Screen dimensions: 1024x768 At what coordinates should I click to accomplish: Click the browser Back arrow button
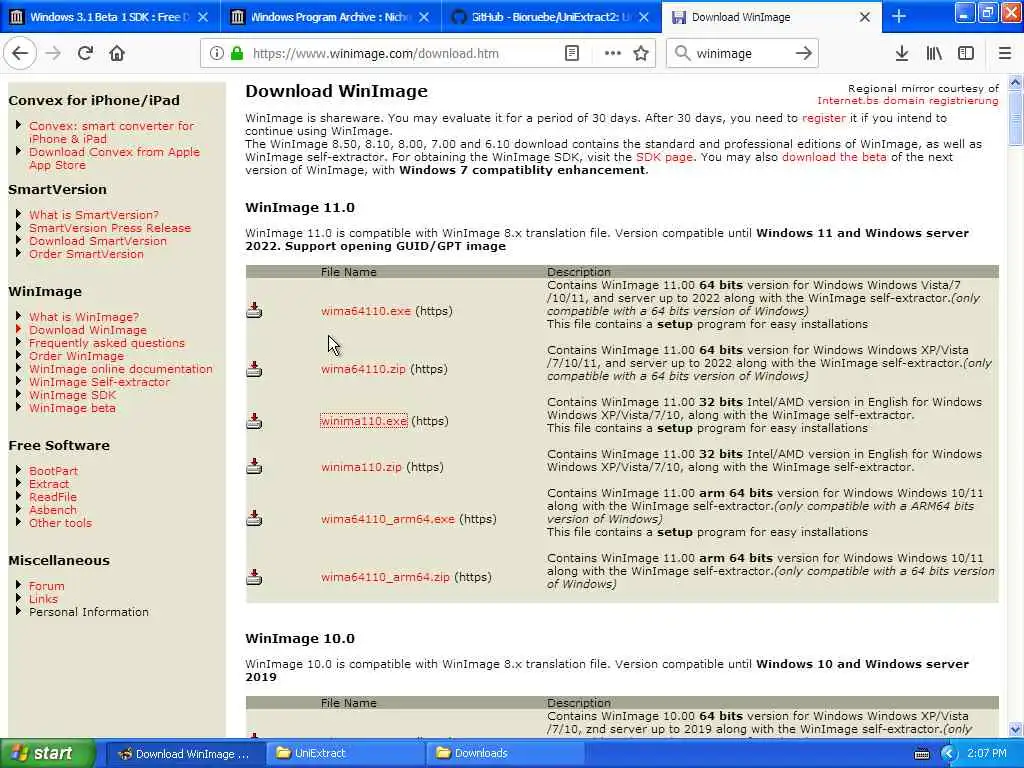click(20, 54)
